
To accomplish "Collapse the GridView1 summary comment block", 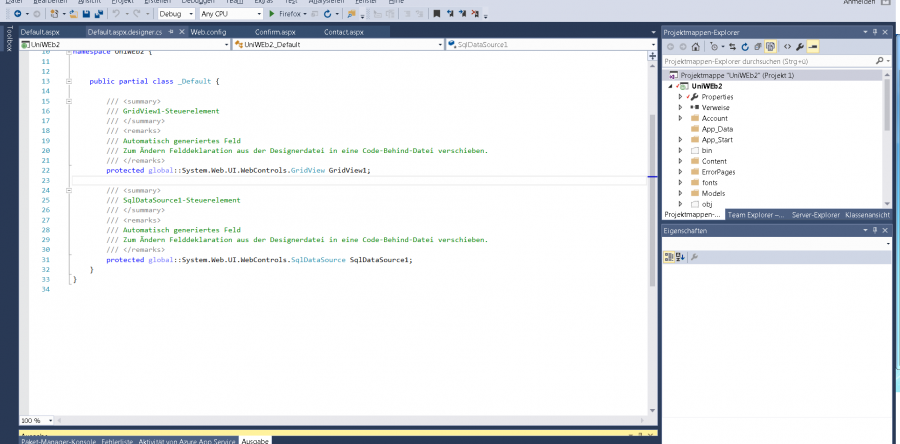I will point(69,101).
